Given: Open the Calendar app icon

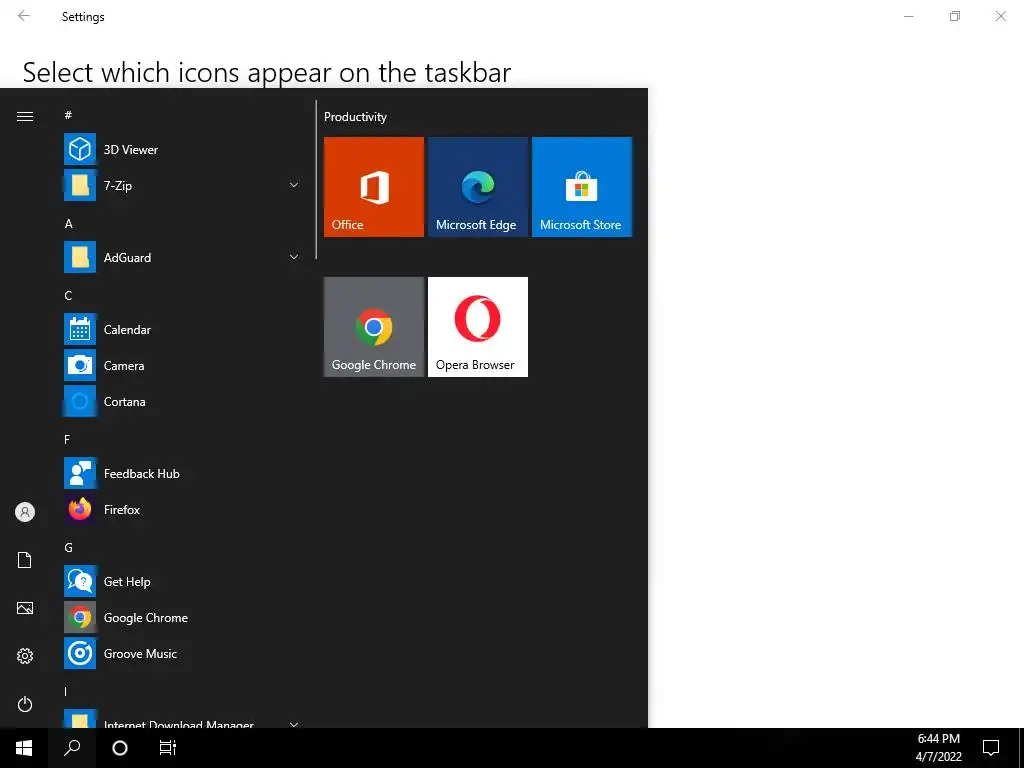Looking at the screenshot, I should click(80, 330).
